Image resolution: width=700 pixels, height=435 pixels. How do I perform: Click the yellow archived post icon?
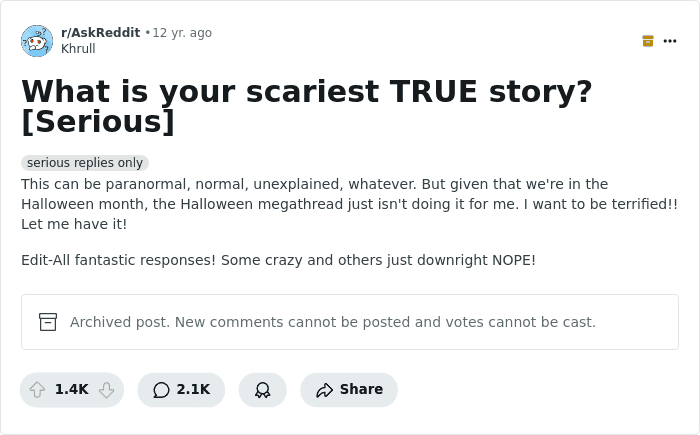(648, 41)
